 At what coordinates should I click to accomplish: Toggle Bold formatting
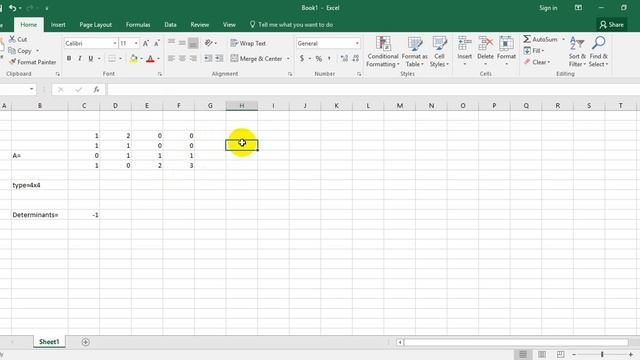(x=69, y=58)
